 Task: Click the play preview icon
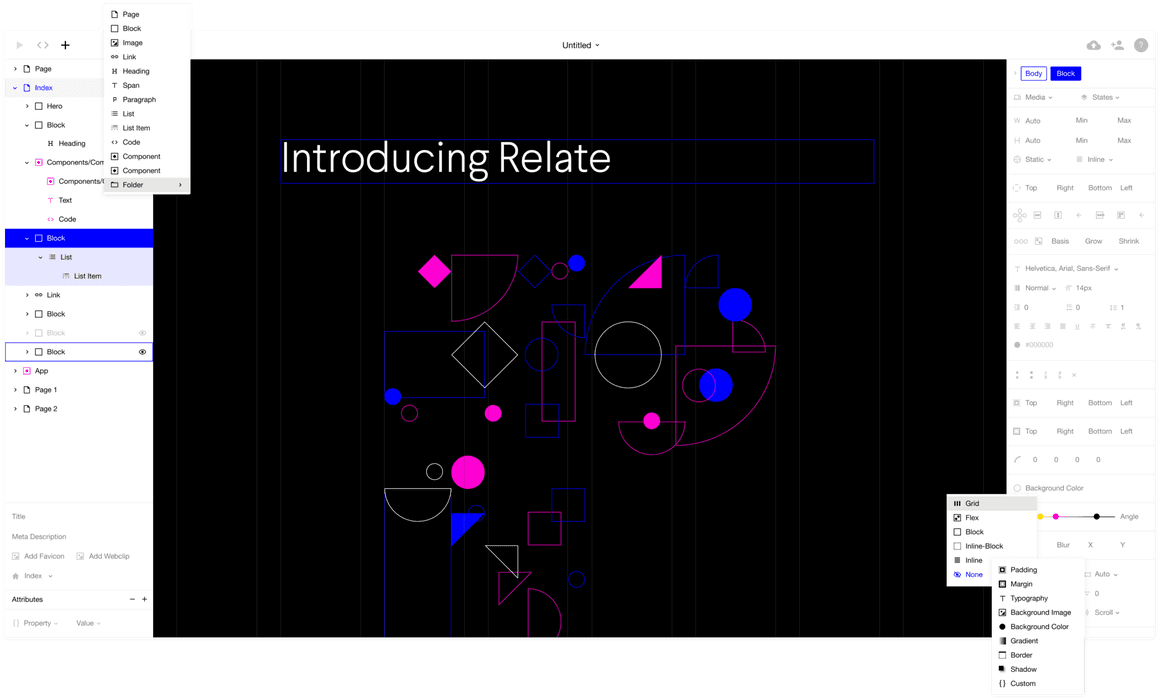(x=20, y=45)
